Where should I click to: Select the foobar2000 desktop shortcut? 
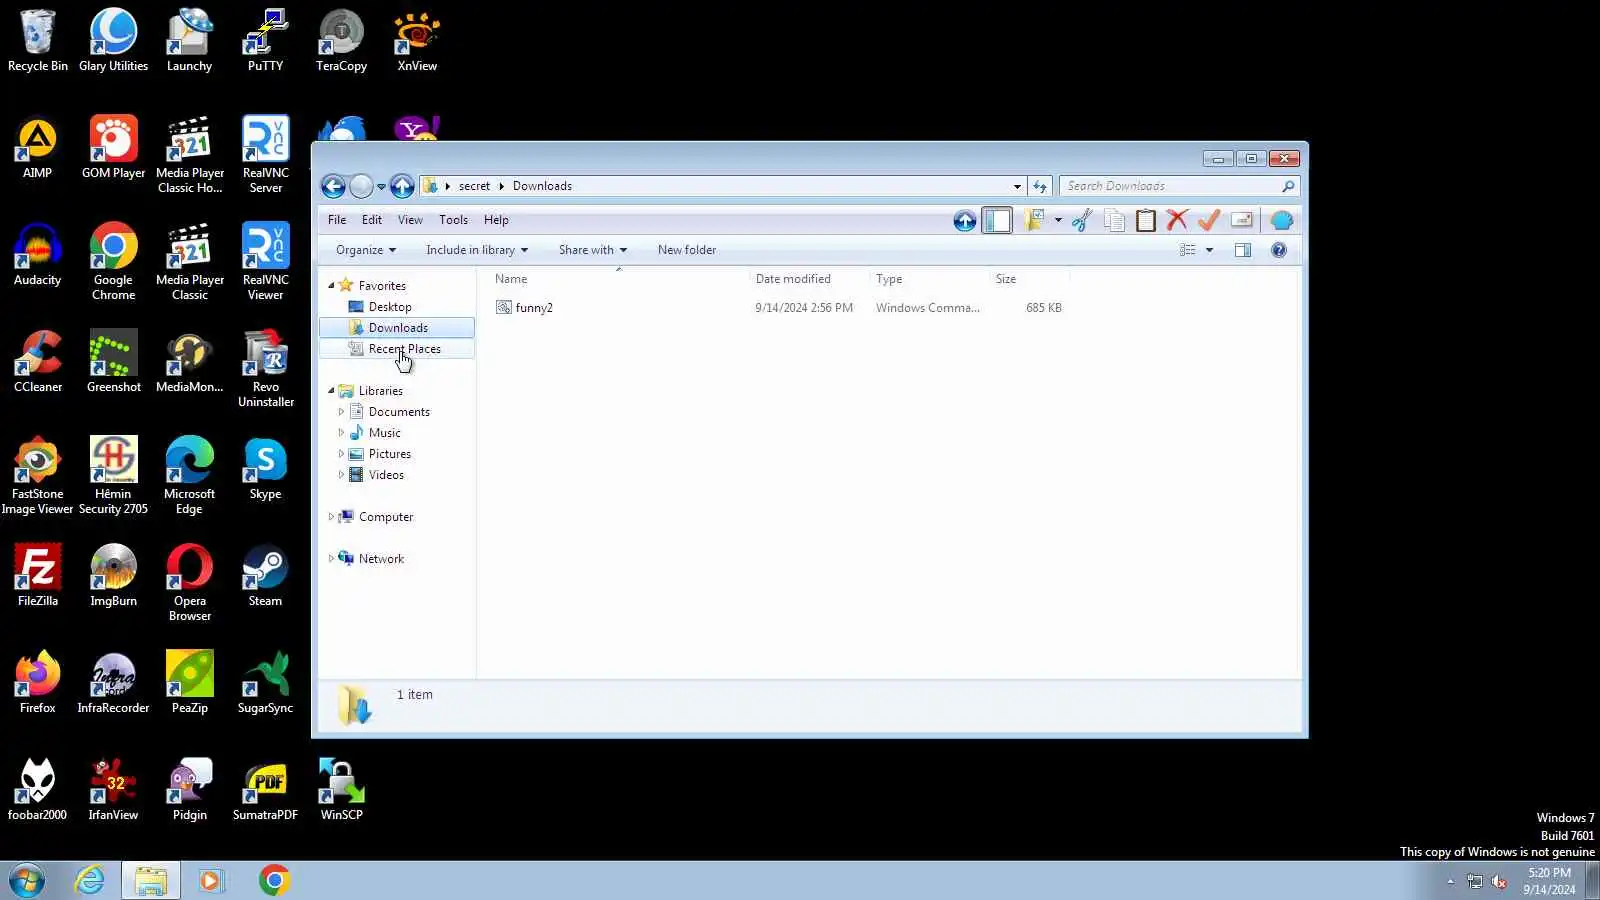[x=38, y=791]
